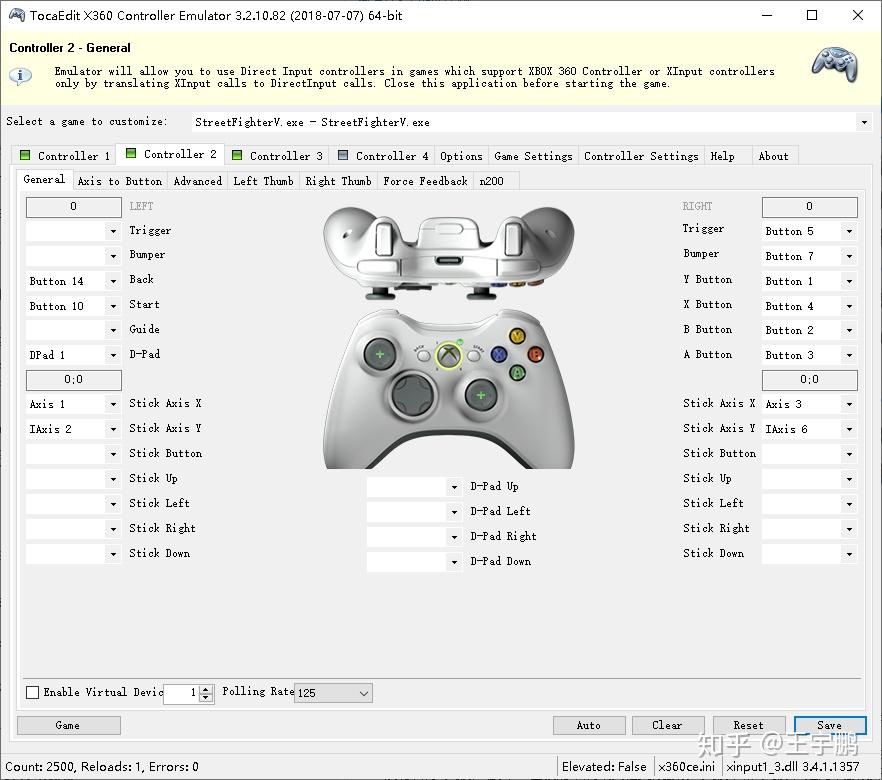882x780 pixels.
Task: Click the green status square on Controller 1 tab
Action: [25, 155]
